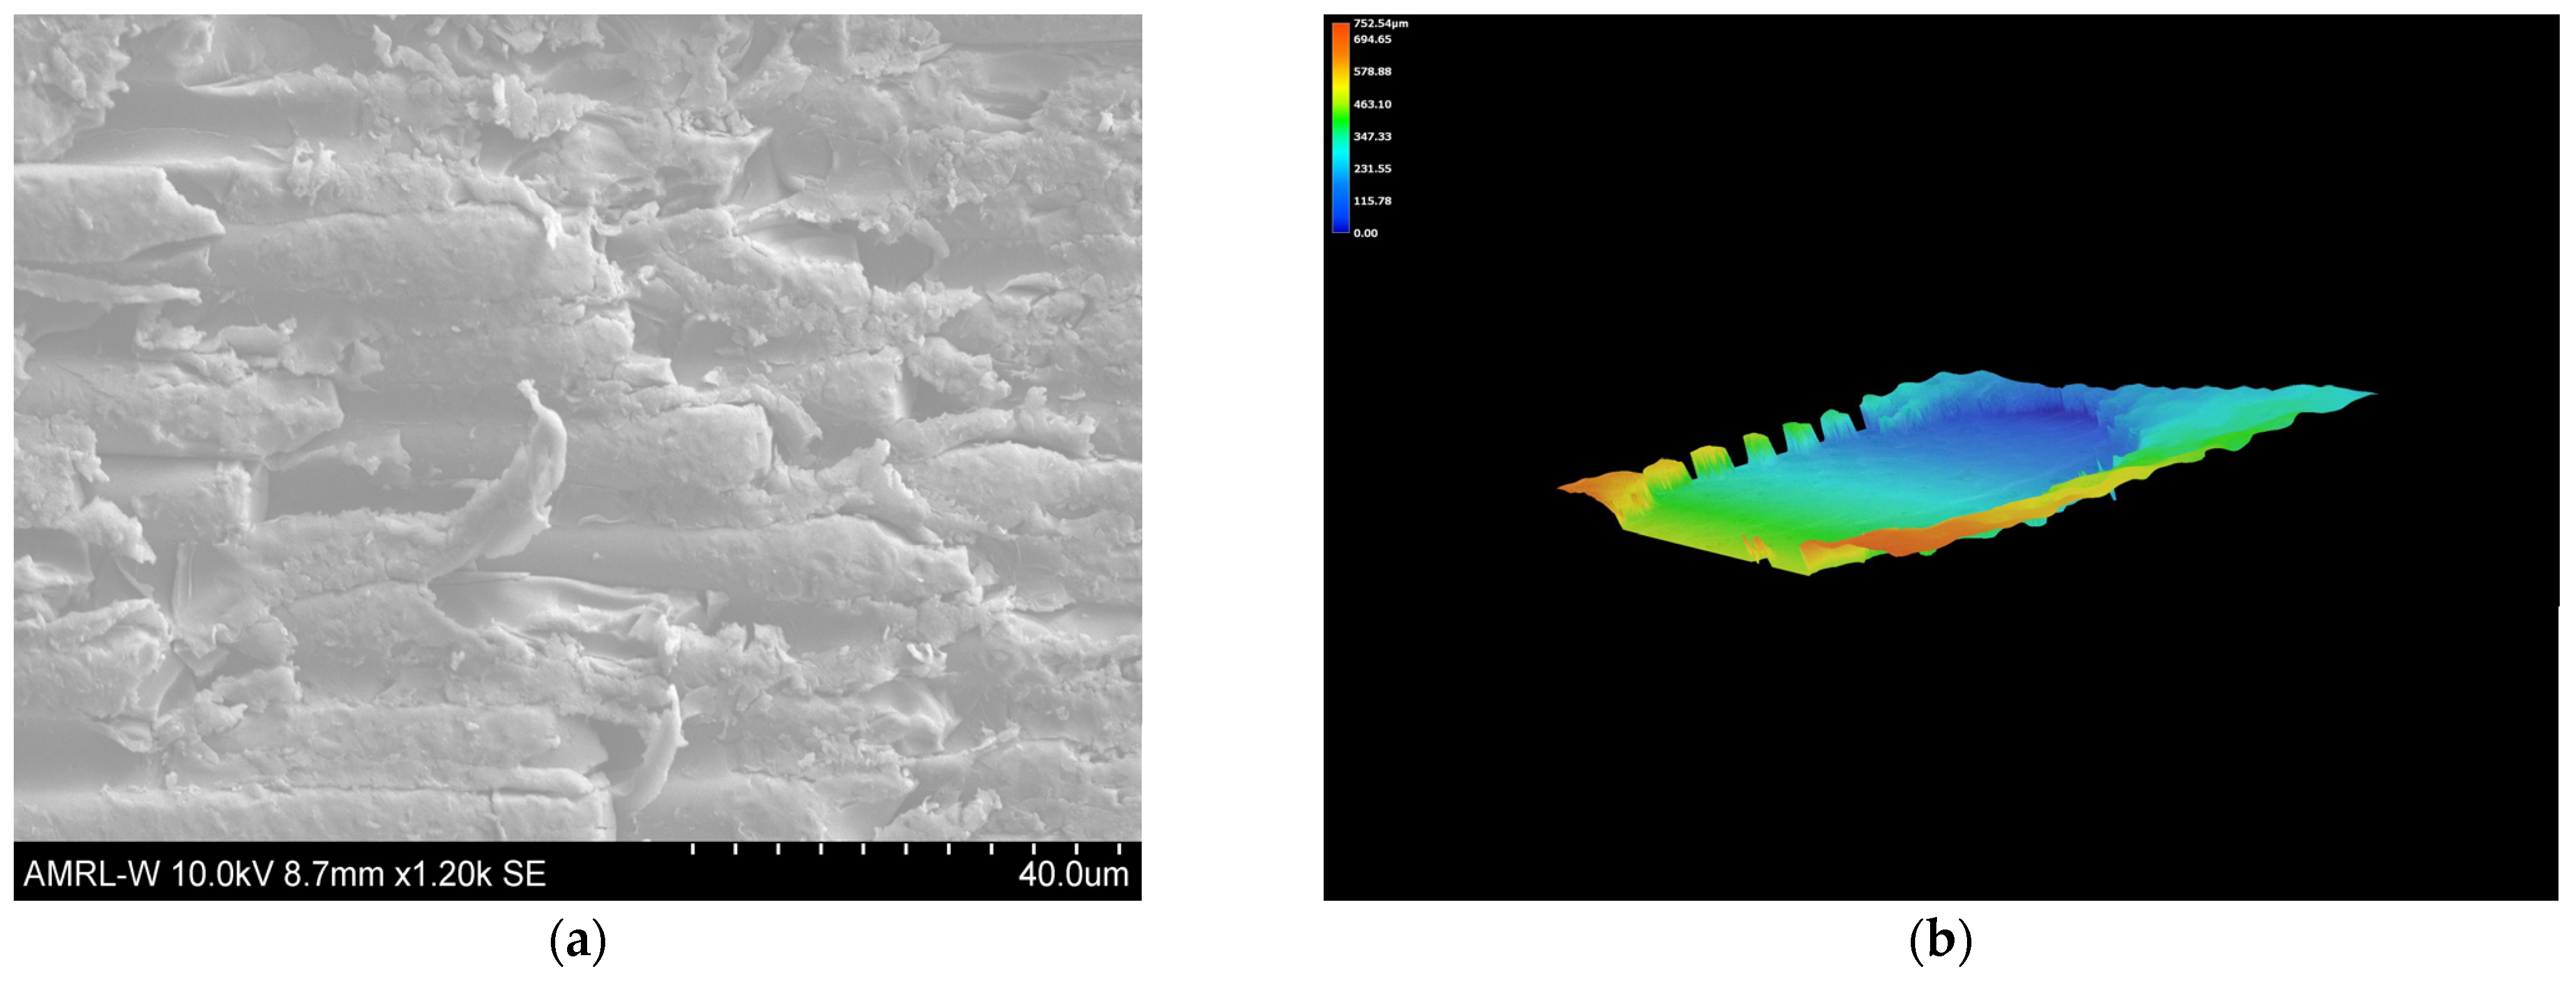Click the 115.78 legend value
This screenshot has width=2576, height=982.
pos(1372,201)
